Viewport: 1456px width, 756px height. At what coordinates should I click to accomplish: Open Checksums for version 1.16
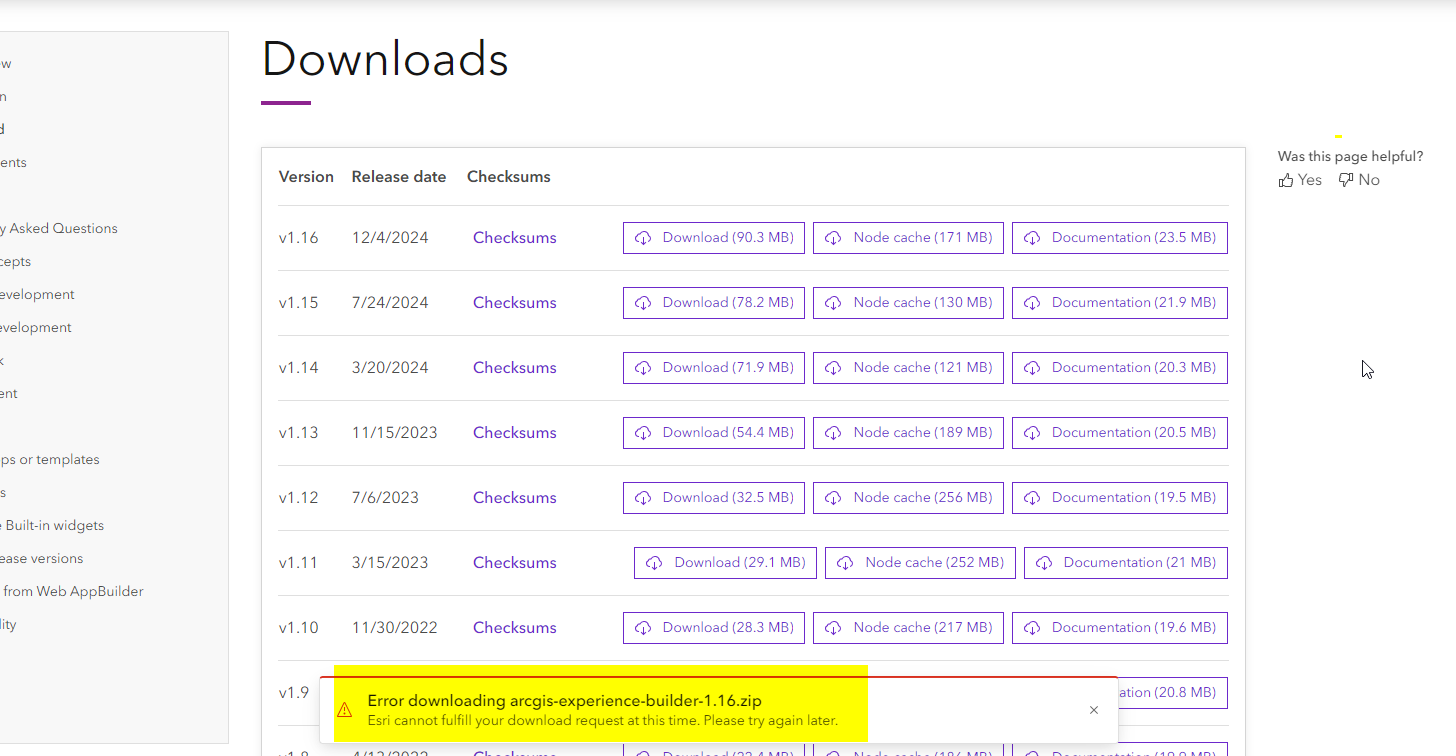[x=514, y=237]
